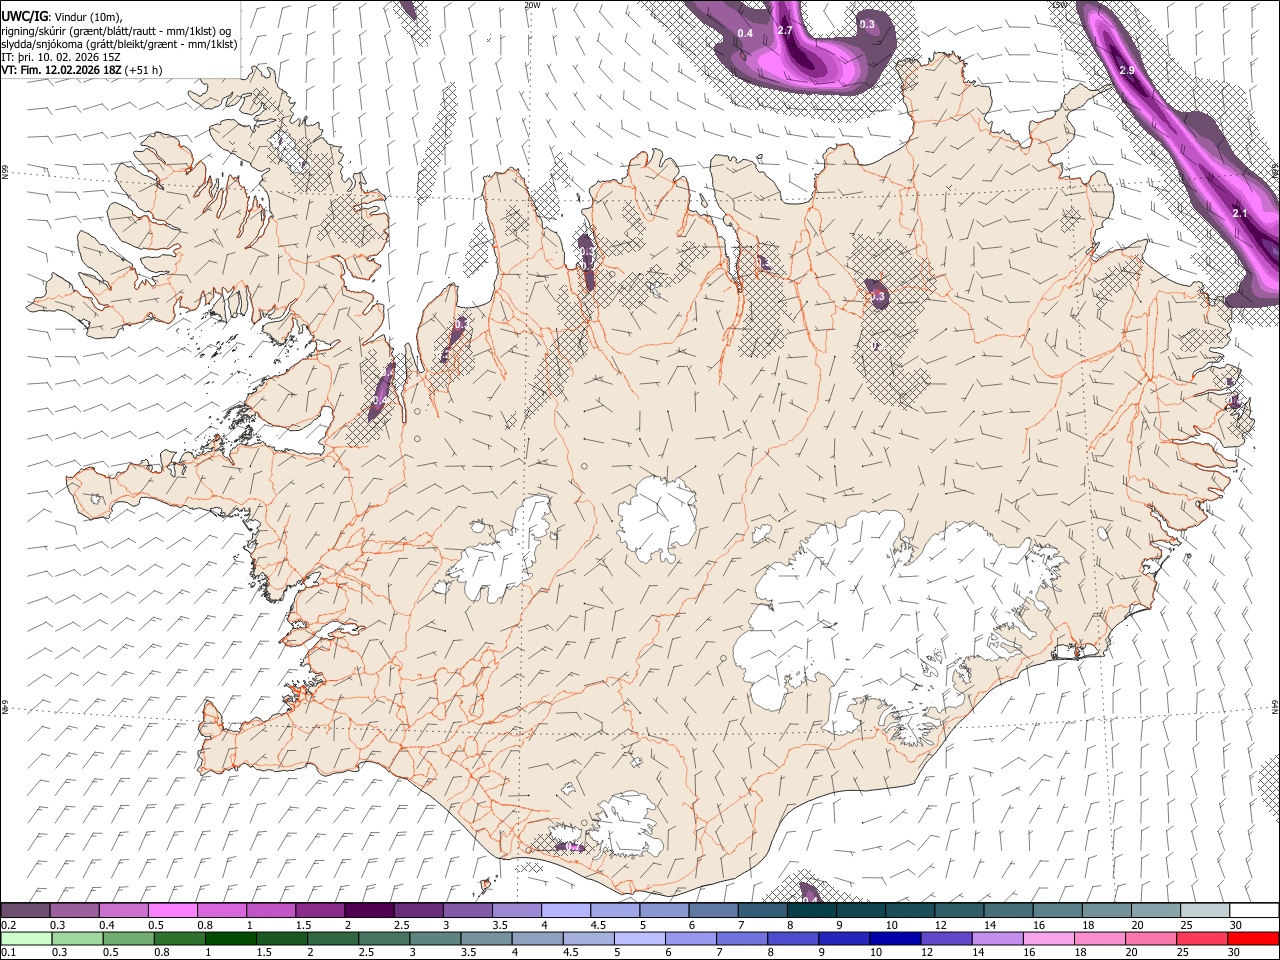Click the 'Vindur (10m),' text

click(x=86, y=17)
